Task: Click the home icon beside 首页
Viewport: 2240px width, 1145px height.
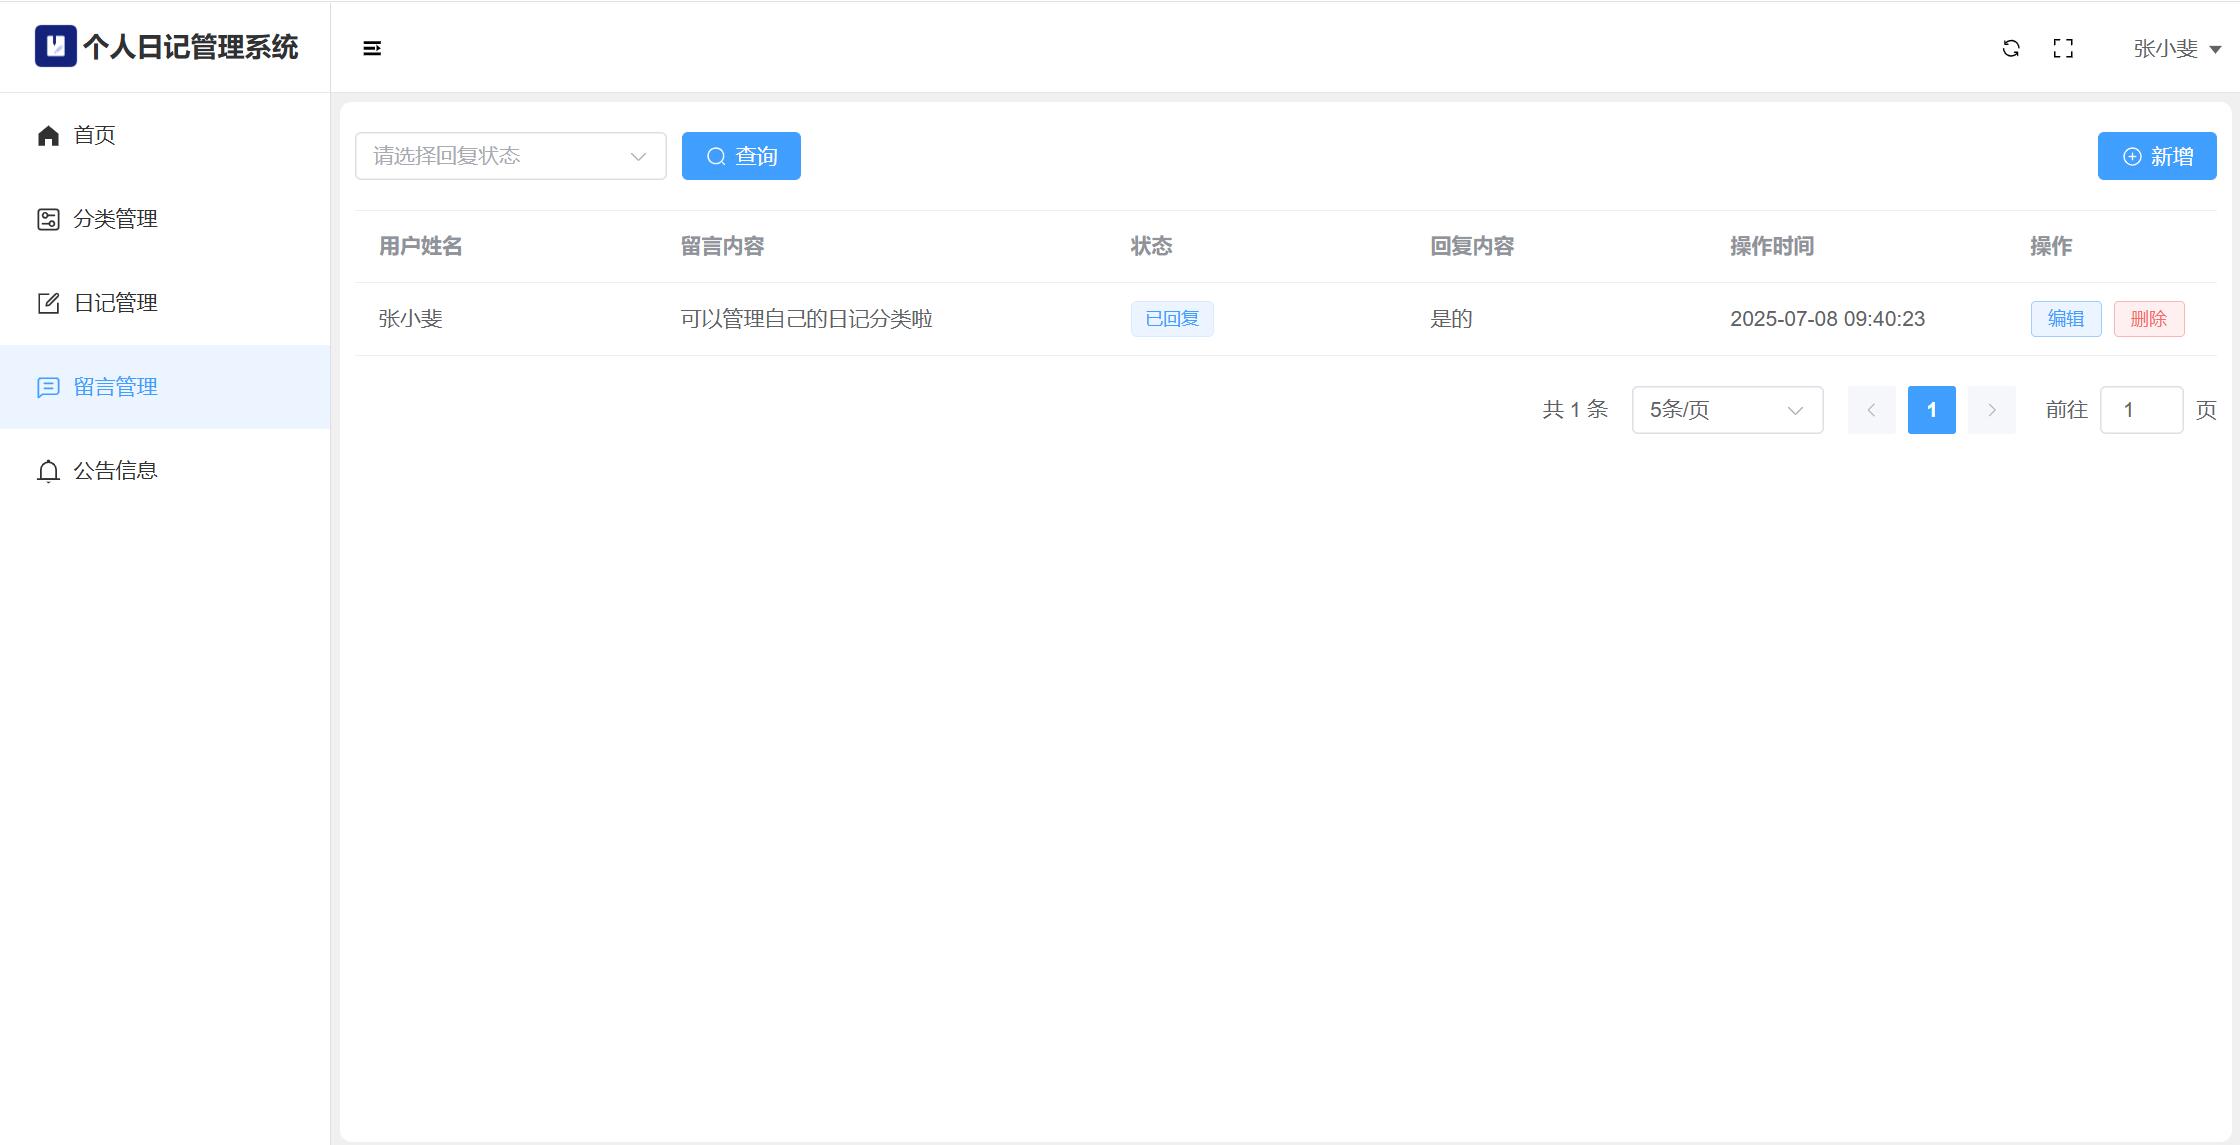Action: coord(48,135)
